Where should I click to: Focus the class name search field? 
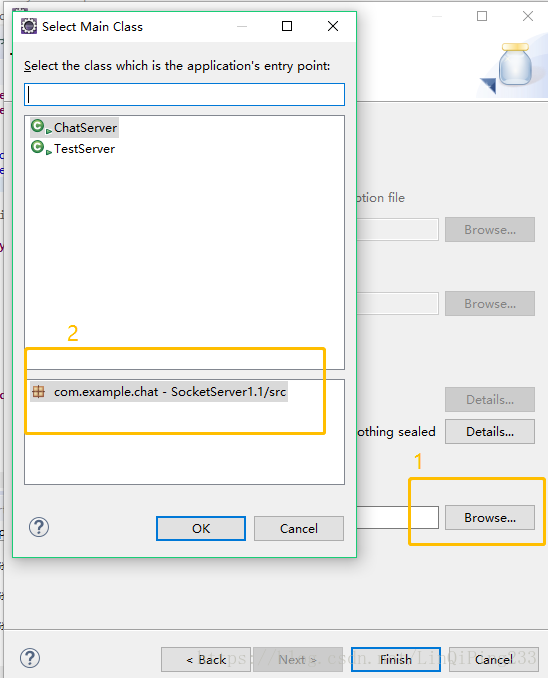(x=184, y=95)
